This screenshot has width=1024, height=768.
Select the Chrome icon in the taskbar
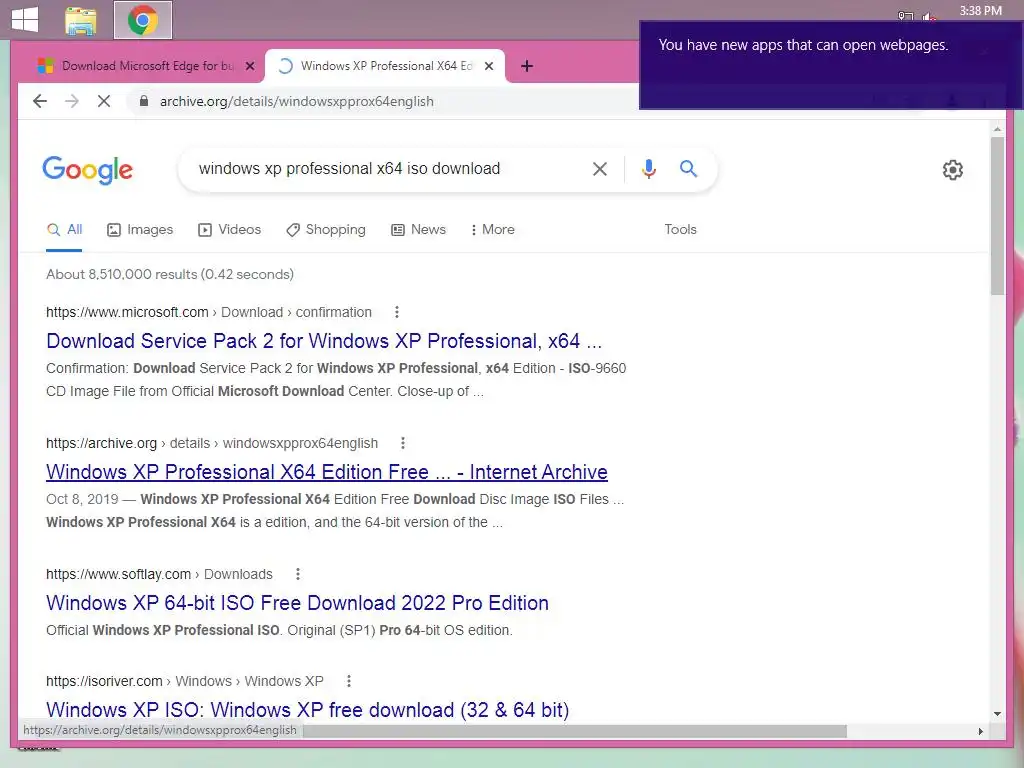click(142, 20)
